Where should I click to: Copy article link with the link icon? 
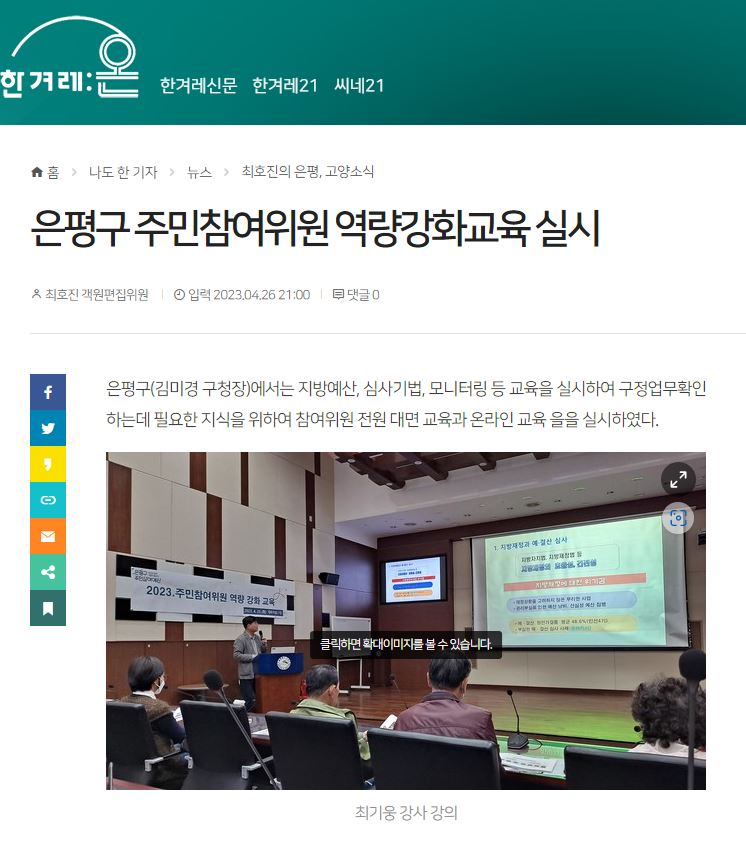pyautogui.click(x=48, y=500)
